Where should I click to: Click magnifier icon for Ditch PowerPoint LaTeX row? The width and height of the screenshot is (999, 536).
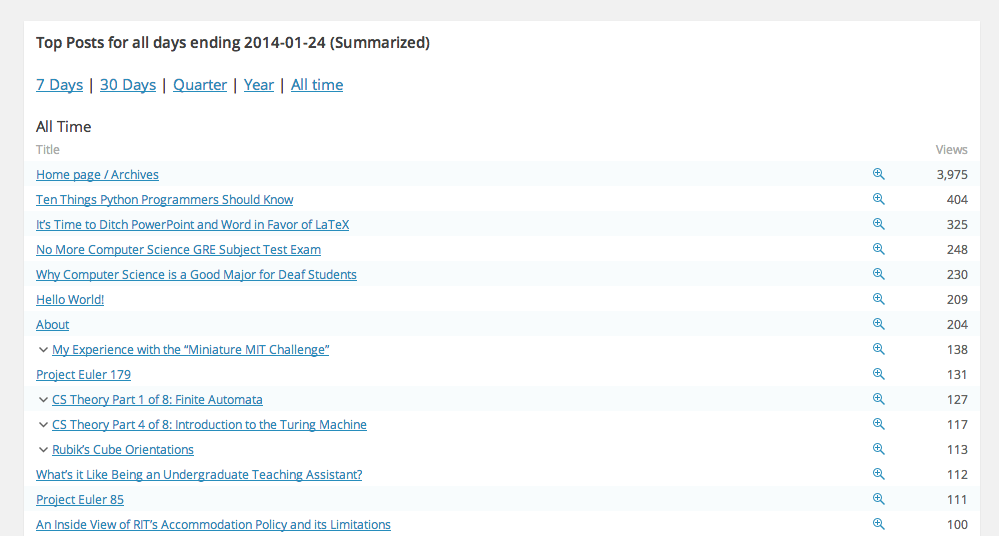(879, 224)
